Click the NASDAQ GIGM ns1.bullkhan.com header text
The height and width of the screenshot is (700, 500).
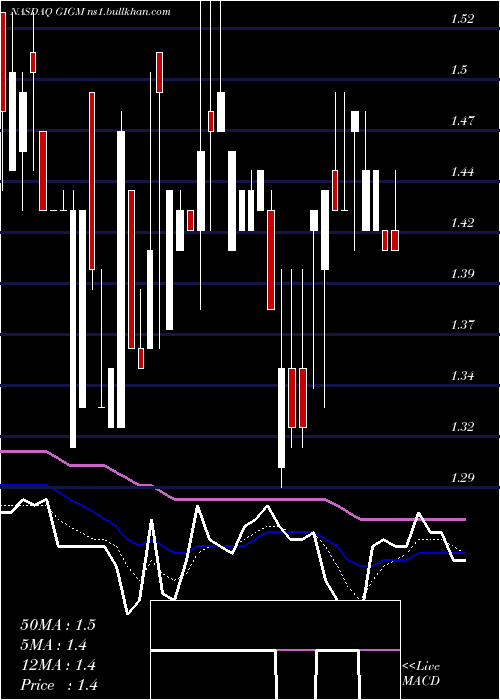(90, 12)
